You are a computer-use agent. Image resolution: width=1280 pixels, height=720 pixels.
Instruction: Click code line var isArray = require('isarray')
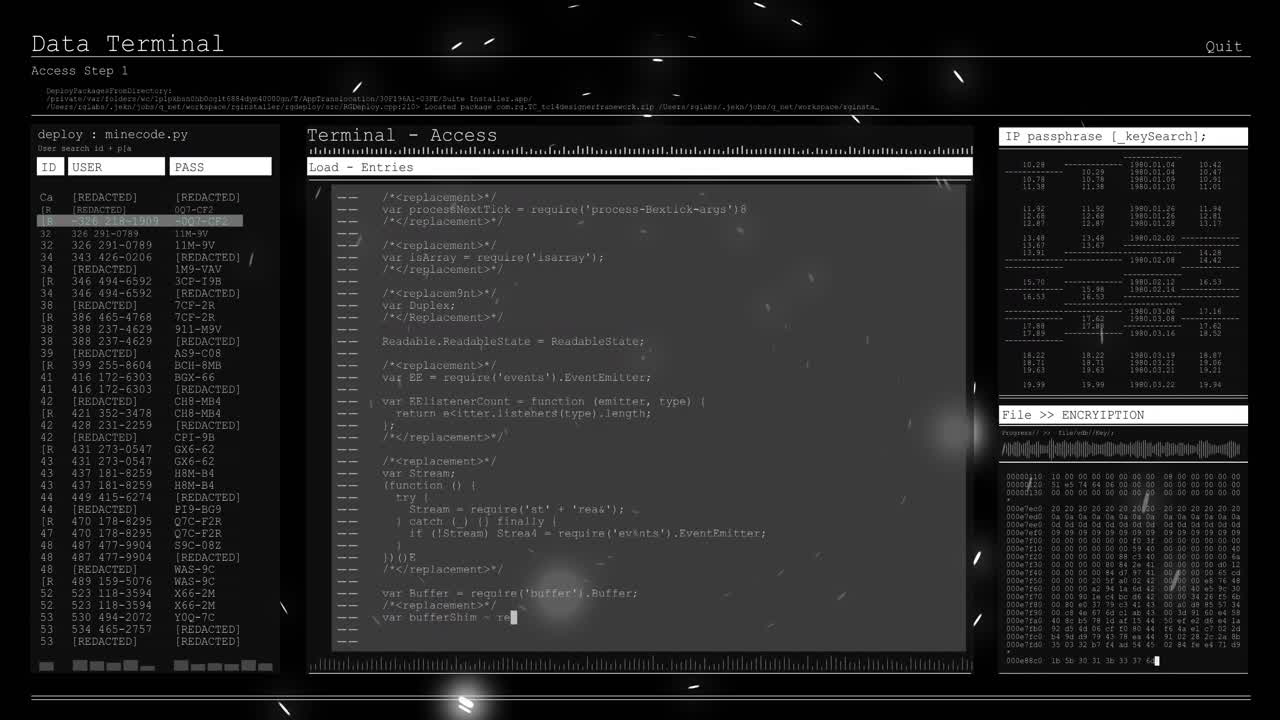tap(493, 257)
